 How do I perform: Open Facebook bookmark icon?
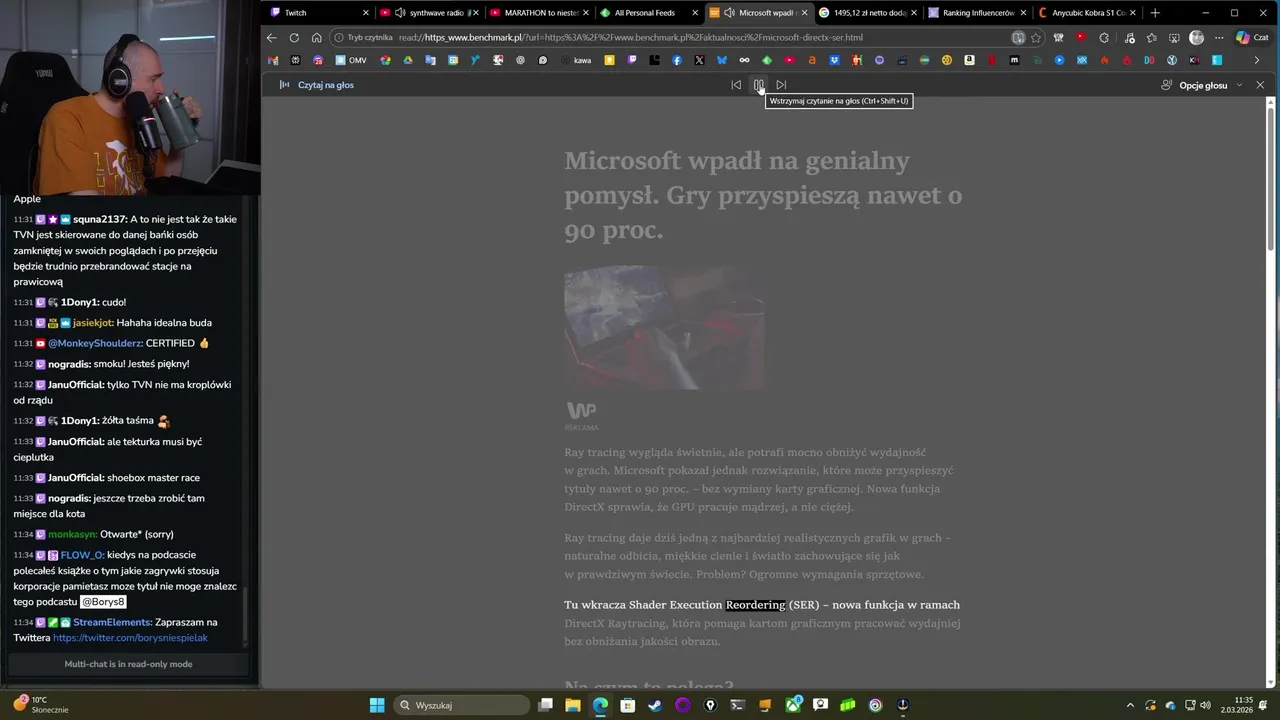[x=677, y=60]
